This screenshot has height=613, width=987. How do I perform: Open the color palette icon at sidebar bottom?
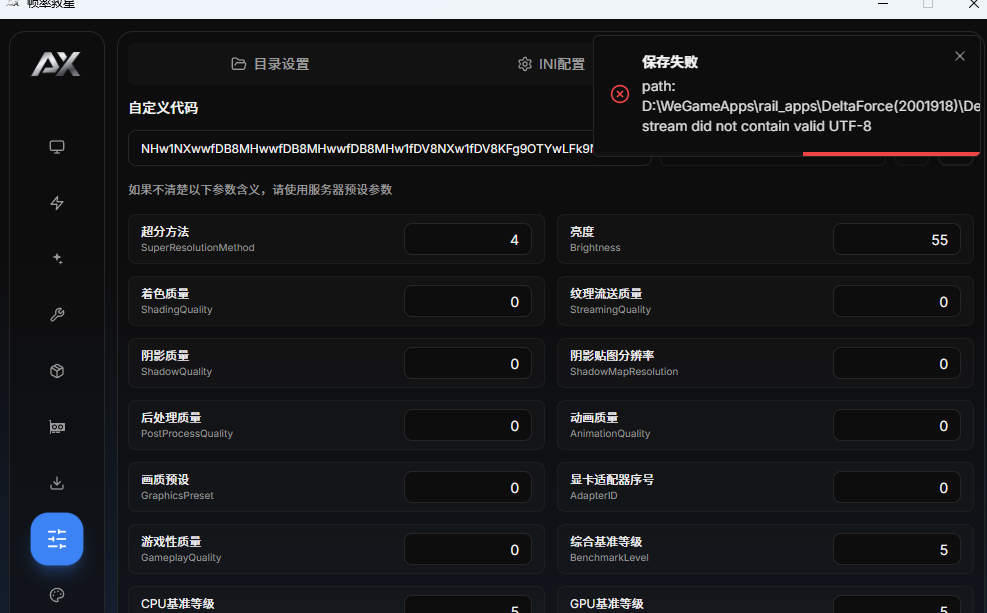57,595
